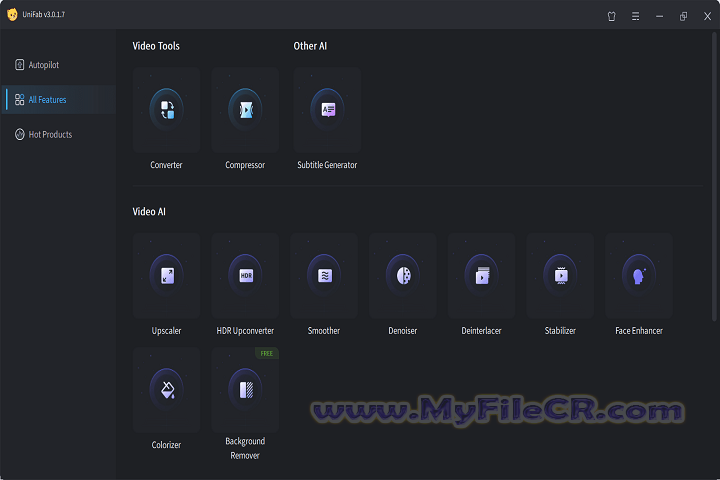Click the vertical scrollbar on the right
720x480 pixels.
pos(714,177)
